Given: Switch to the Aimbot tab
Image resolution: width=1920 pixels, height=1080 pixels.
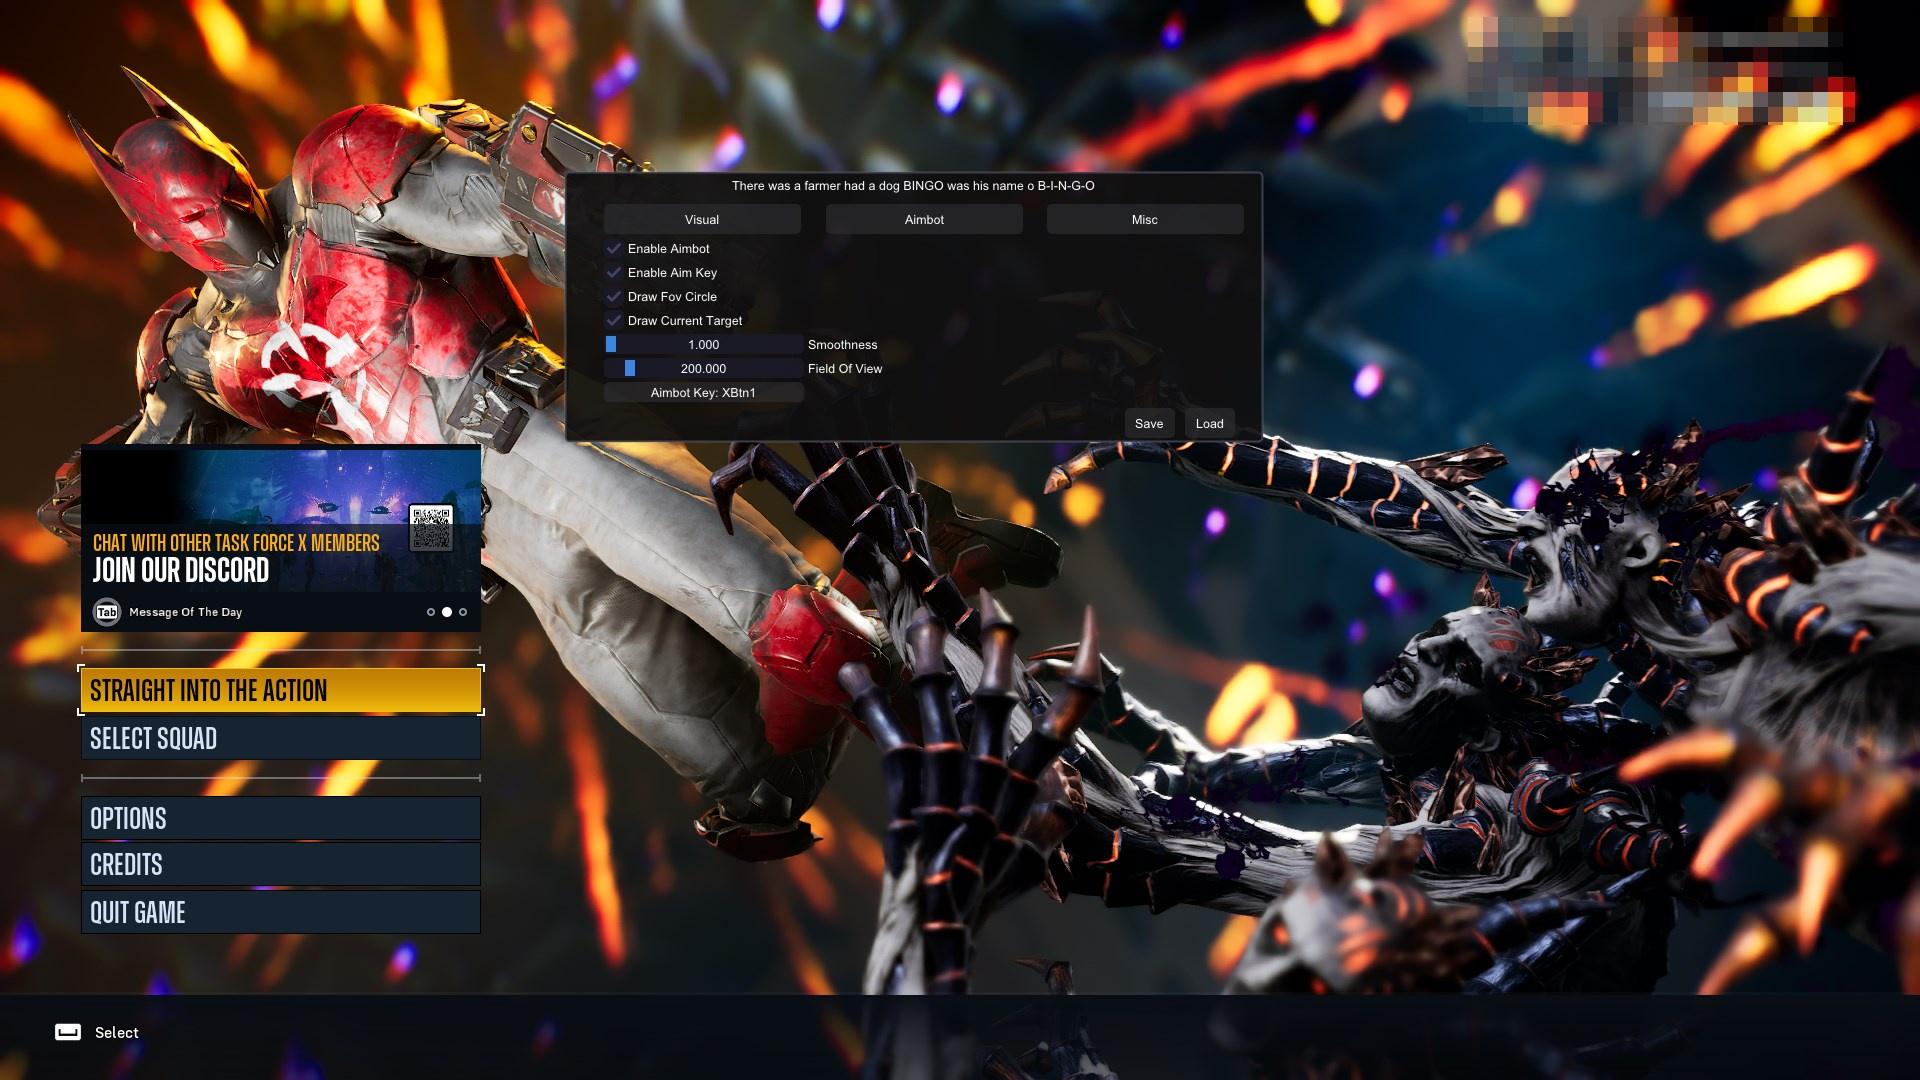Looking at the screenshot, I should pos(924,219).
